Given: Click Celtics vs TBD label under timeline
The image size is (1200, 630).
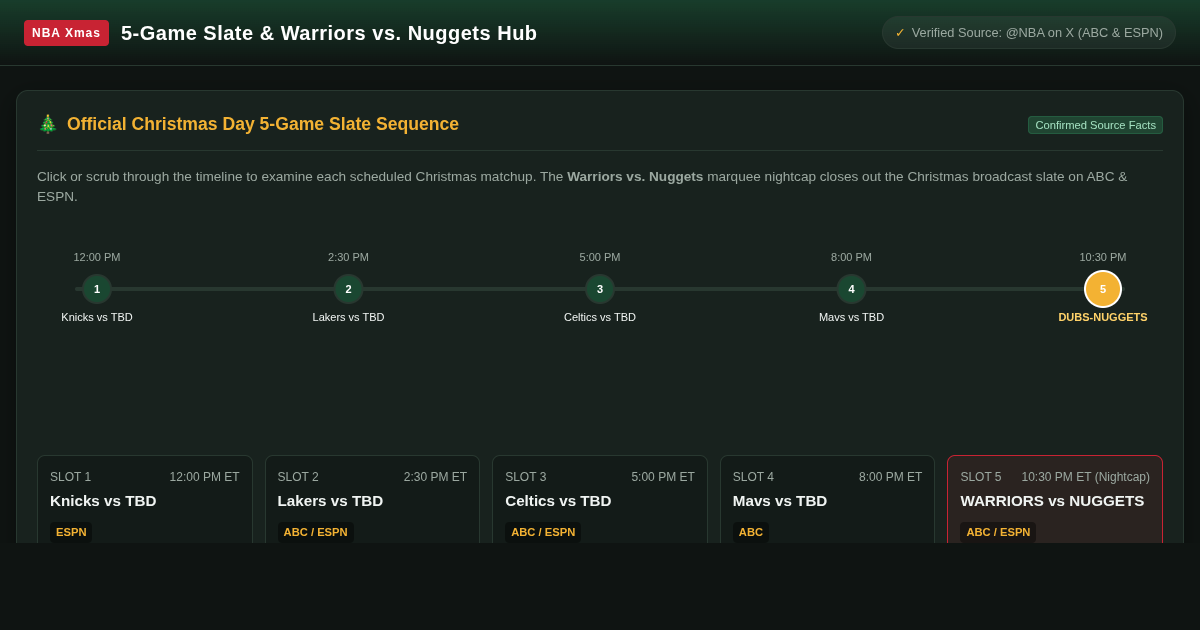Looking at the screenshot, I should (600, 317).
